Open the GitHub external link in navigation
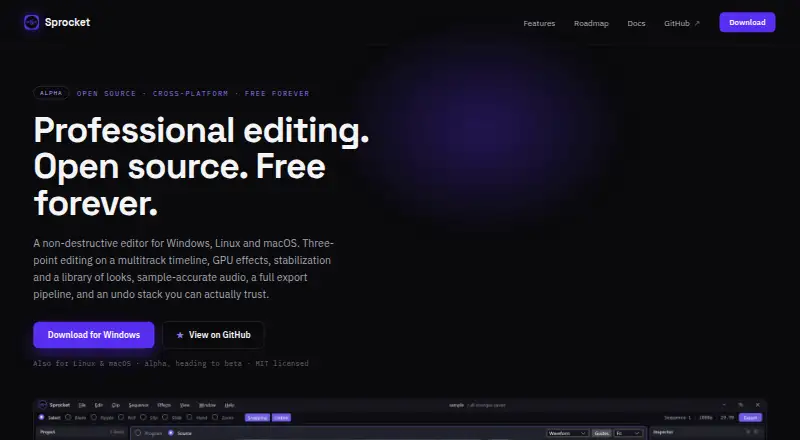 pyautogui.click(x=682, y=23)
